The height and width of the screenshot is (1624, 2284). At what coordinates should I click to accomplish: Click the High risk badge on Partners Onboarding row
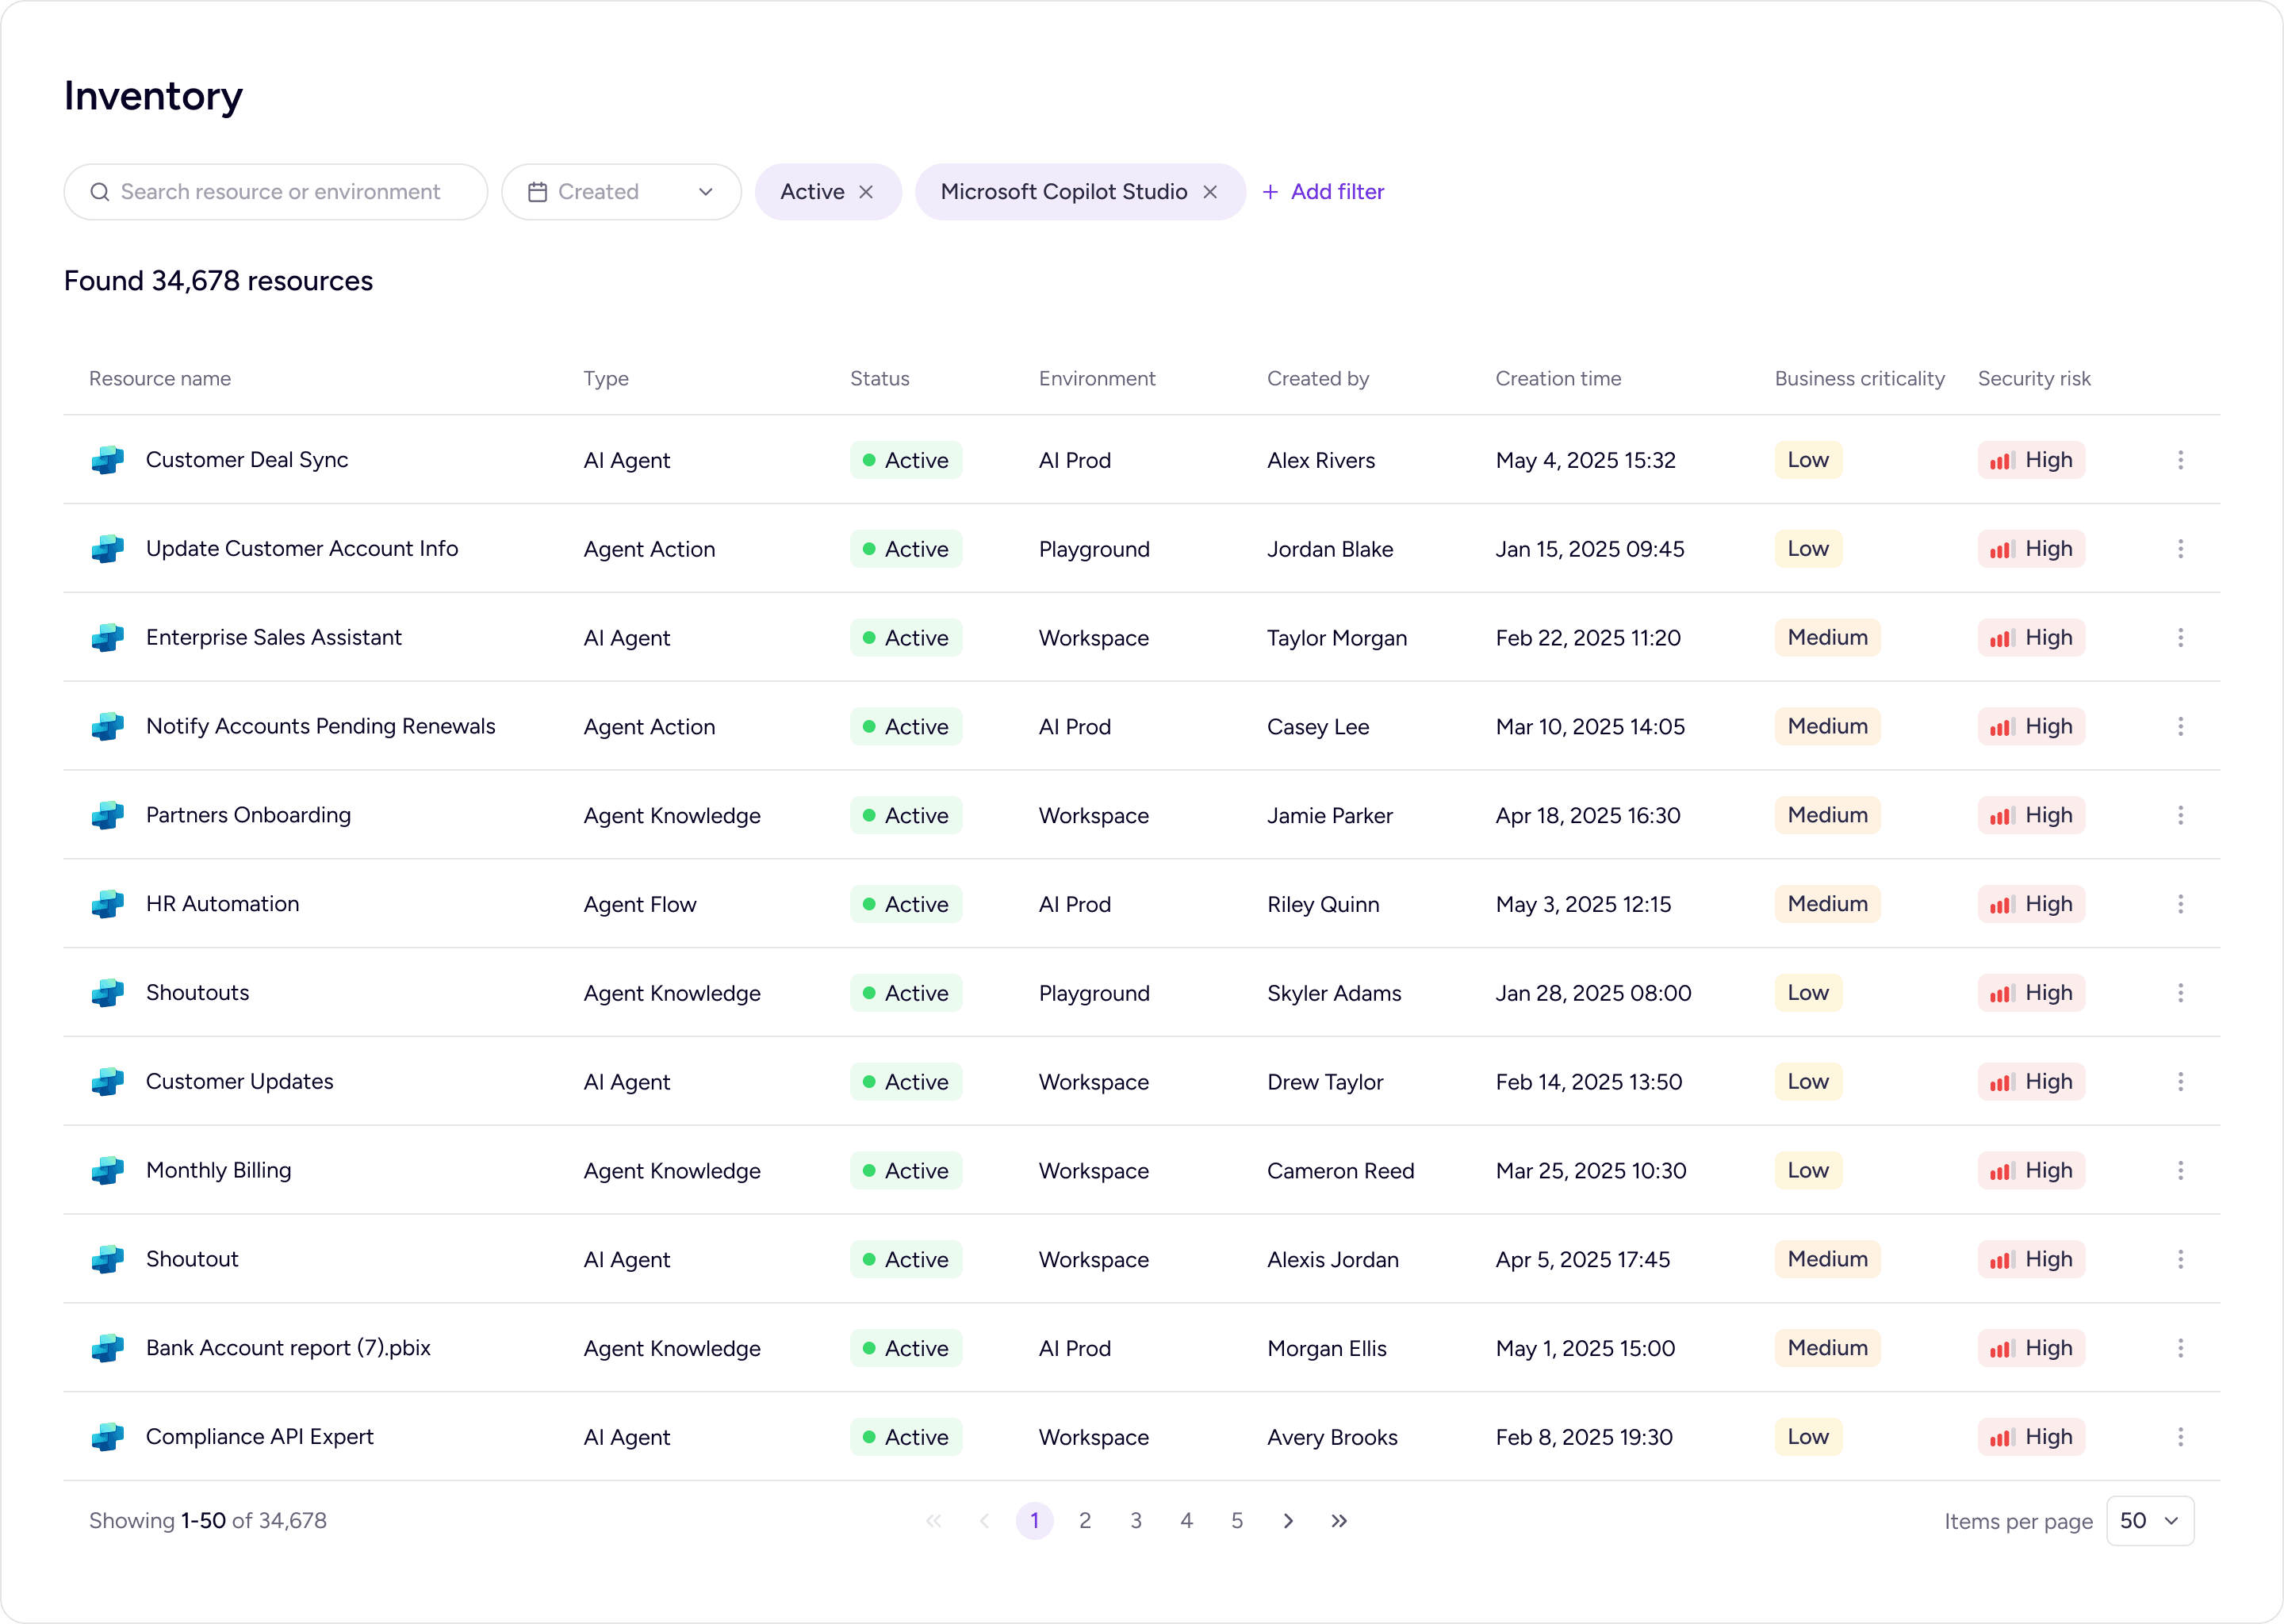tap(2031, 816)
